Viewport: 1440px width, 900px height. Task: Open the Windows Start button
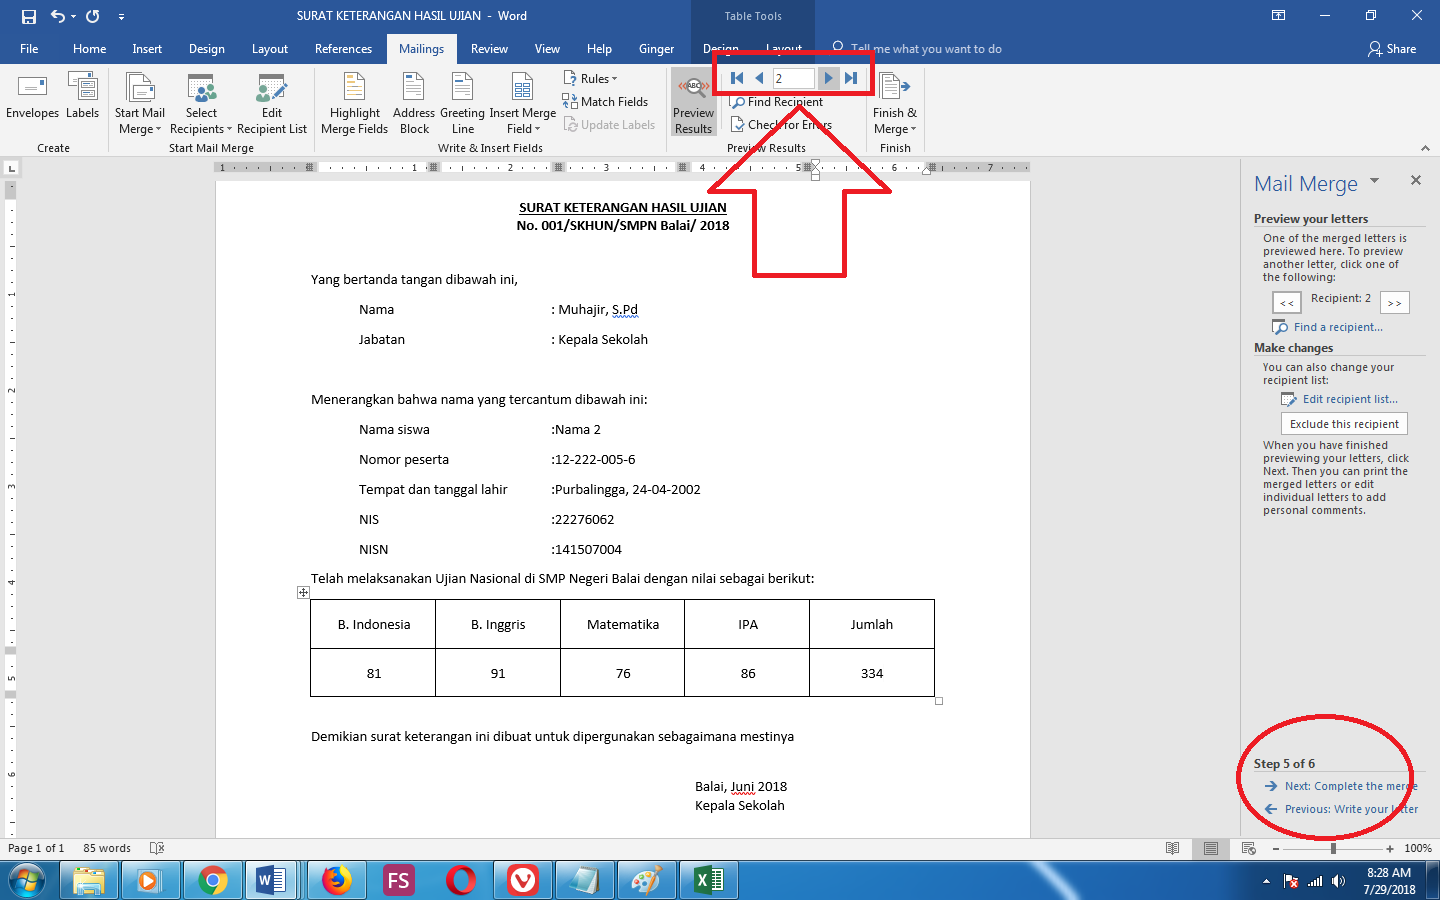tap(27, 881)
